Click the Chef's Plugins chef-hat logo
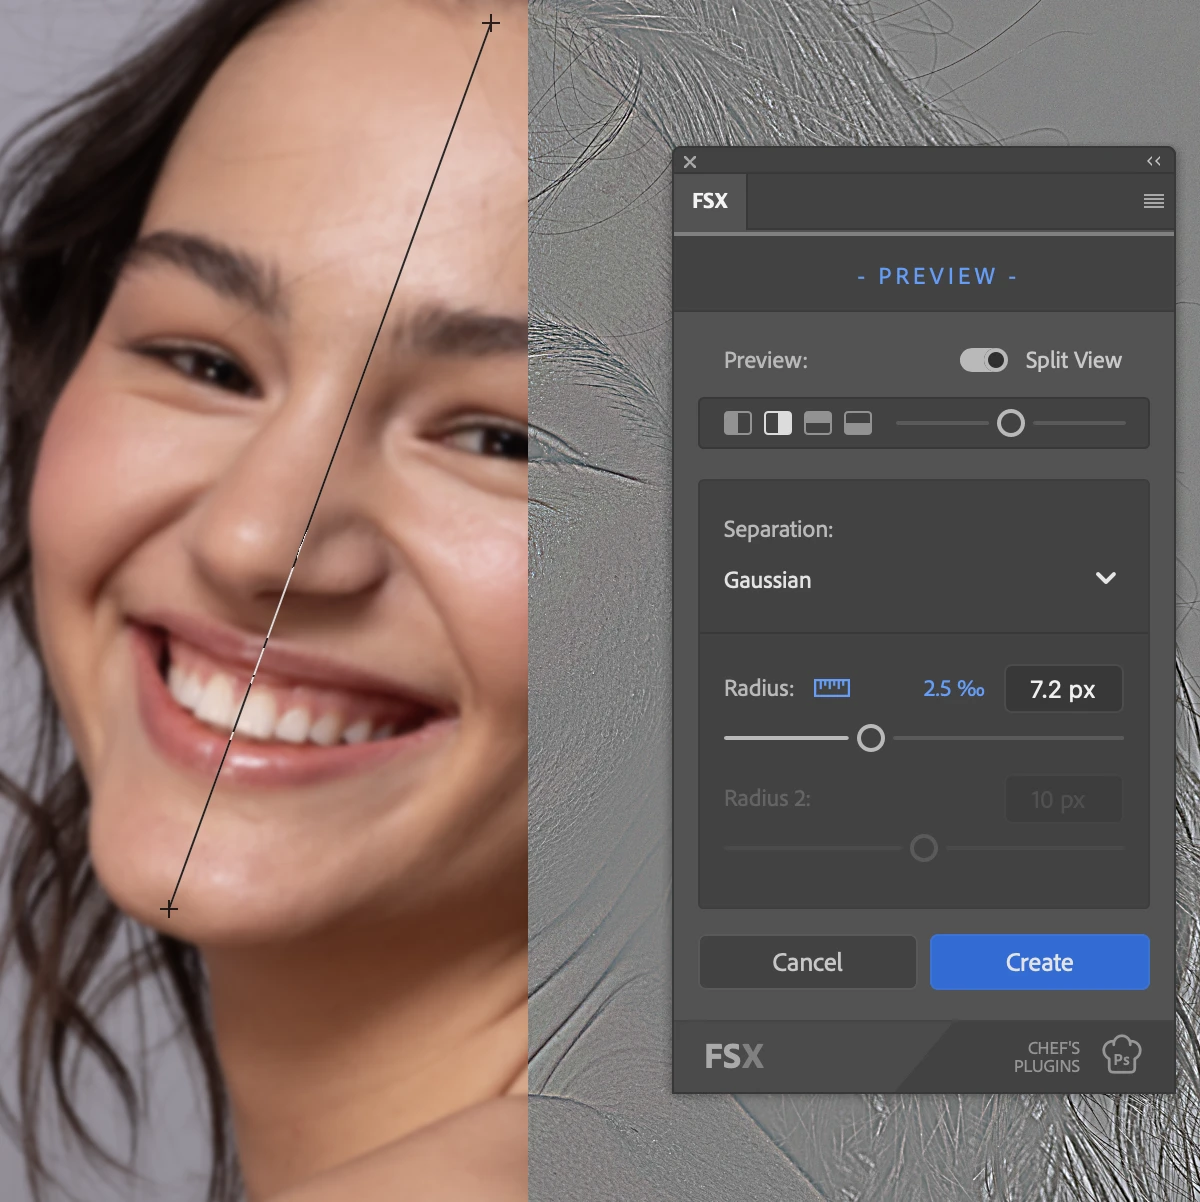 point(1122,1055)
